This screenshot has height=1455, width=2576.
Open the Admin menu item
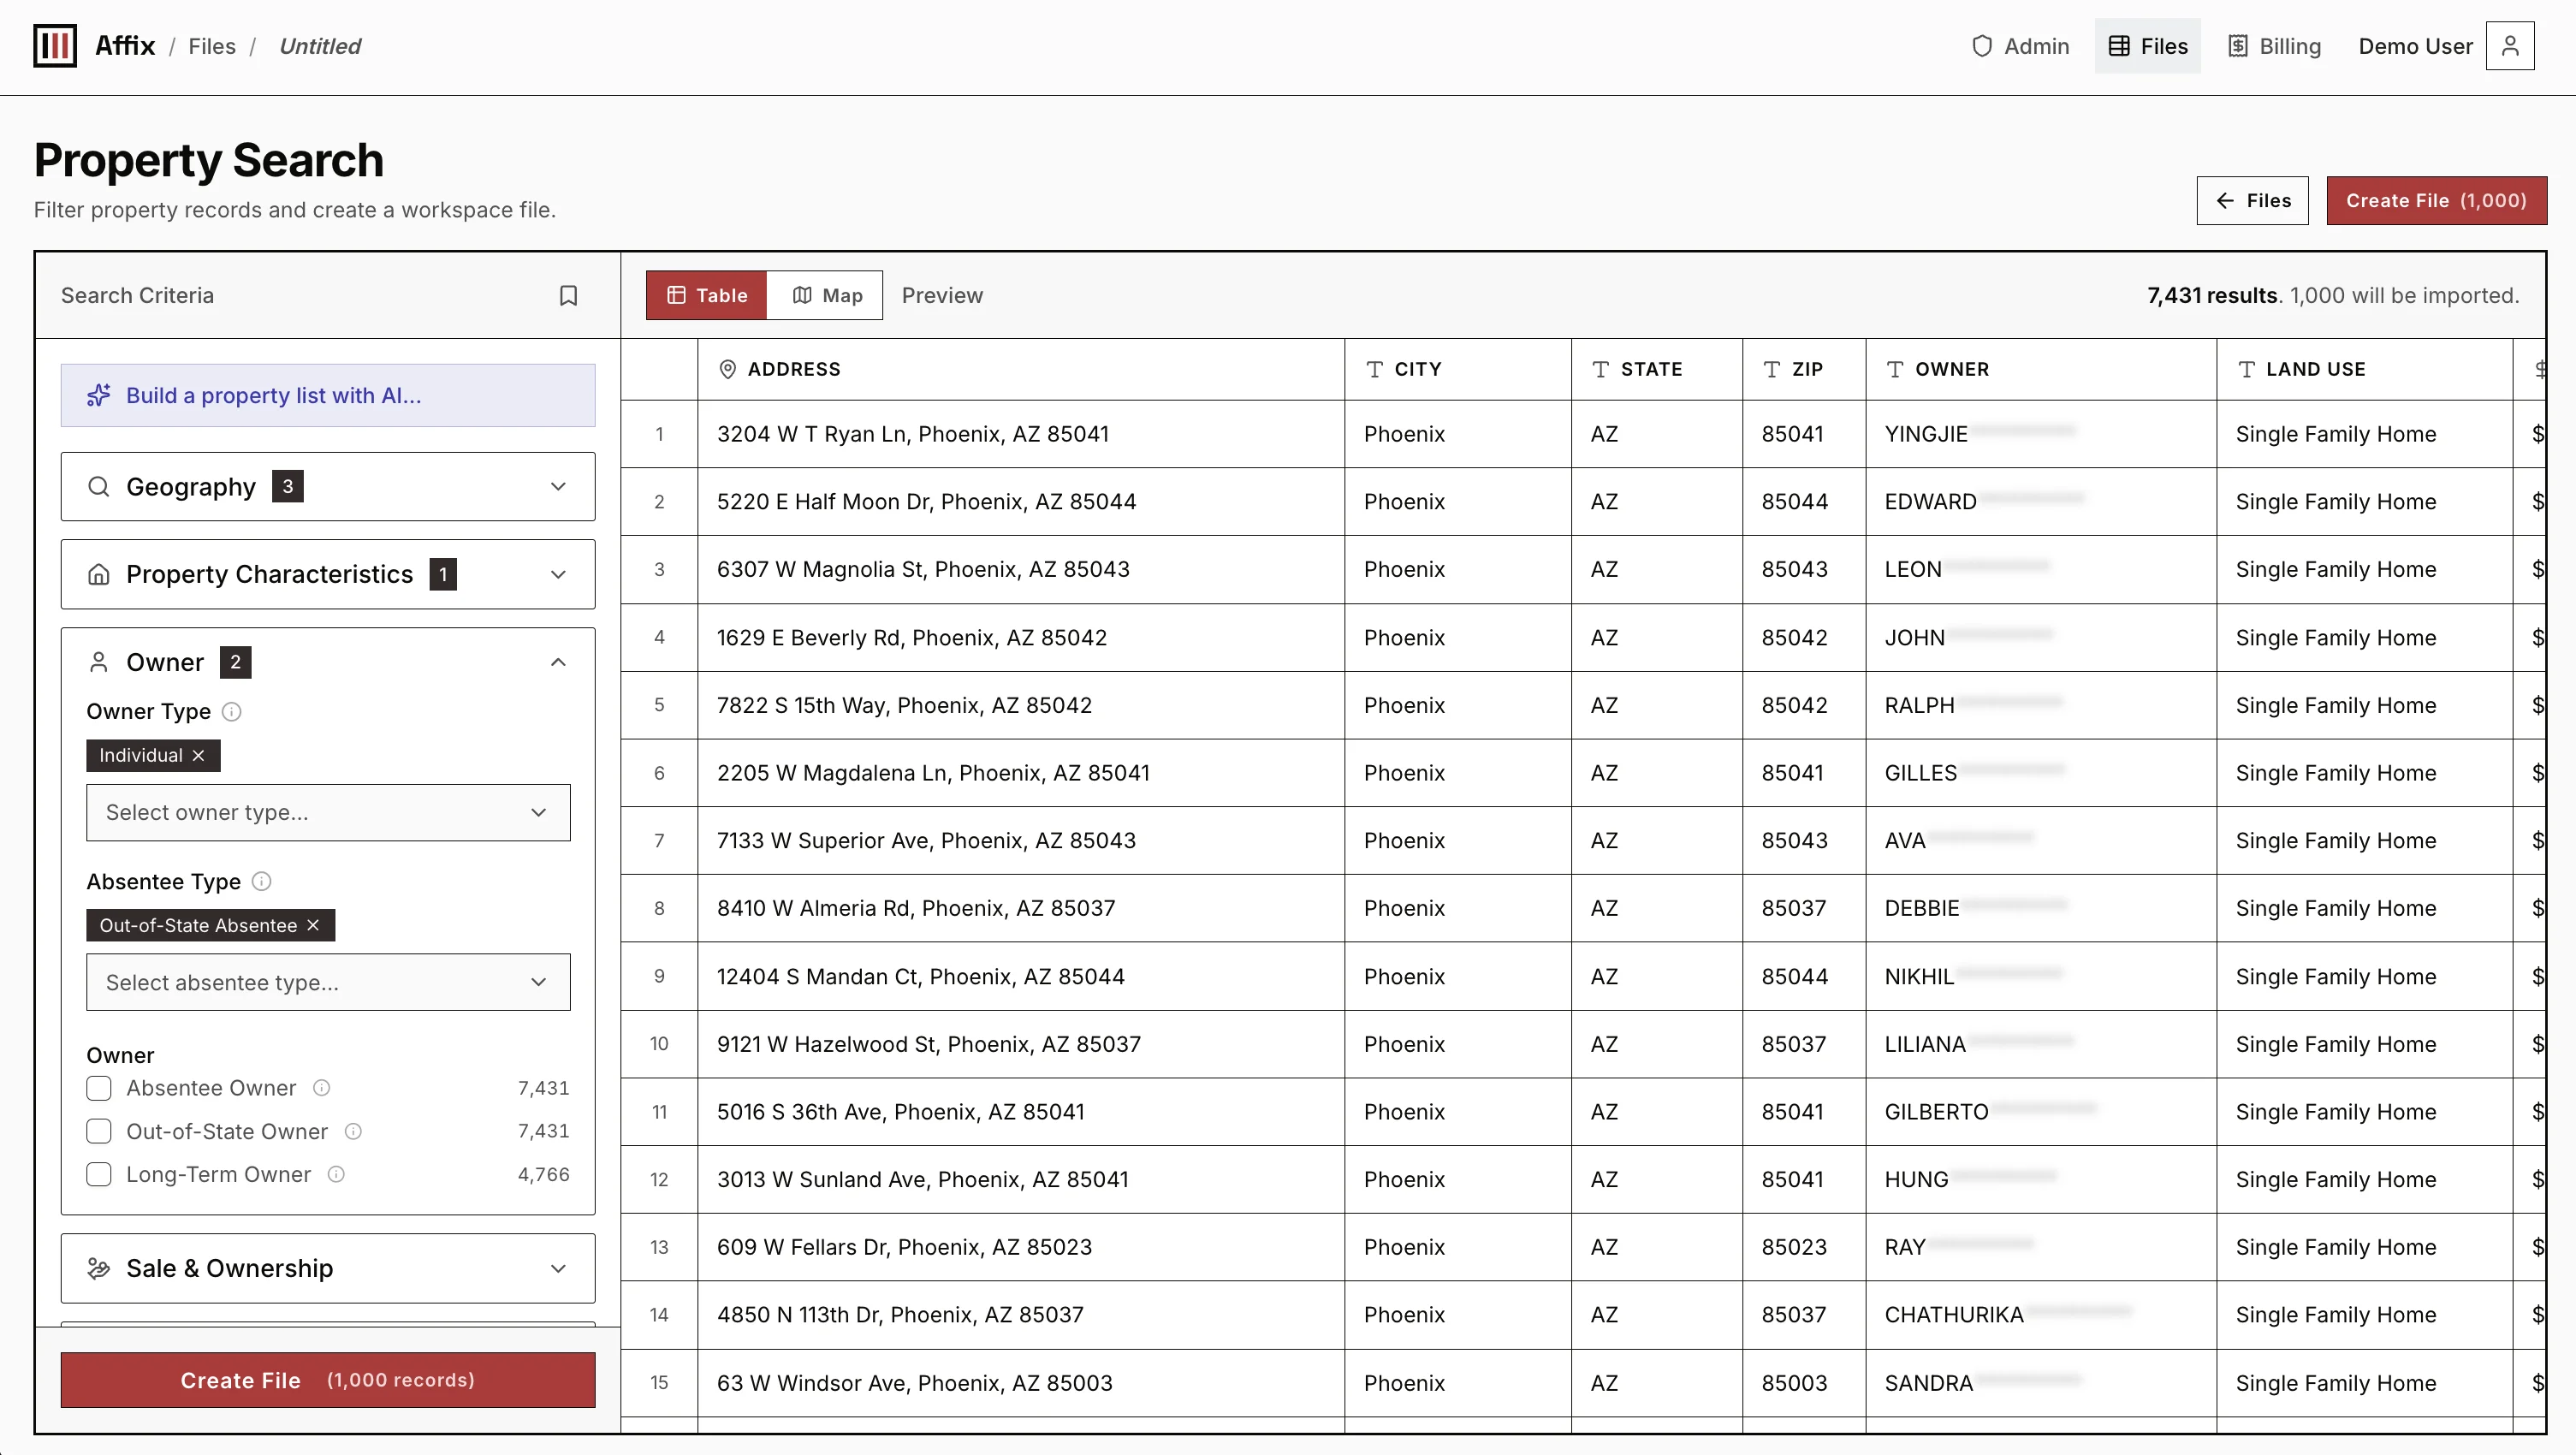click(x=2020, y=46)
